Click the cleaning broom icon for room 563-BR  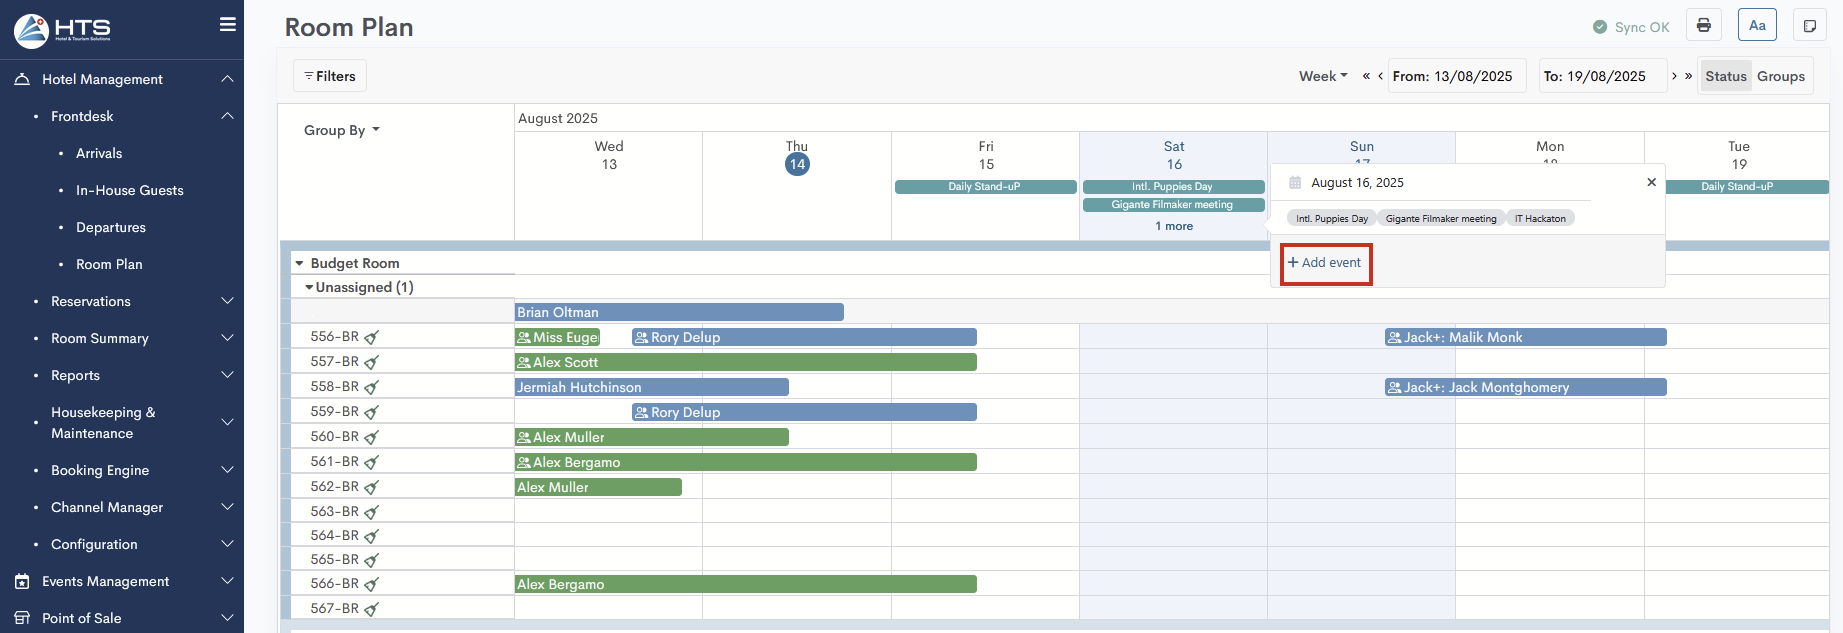[x=372, y=512]
